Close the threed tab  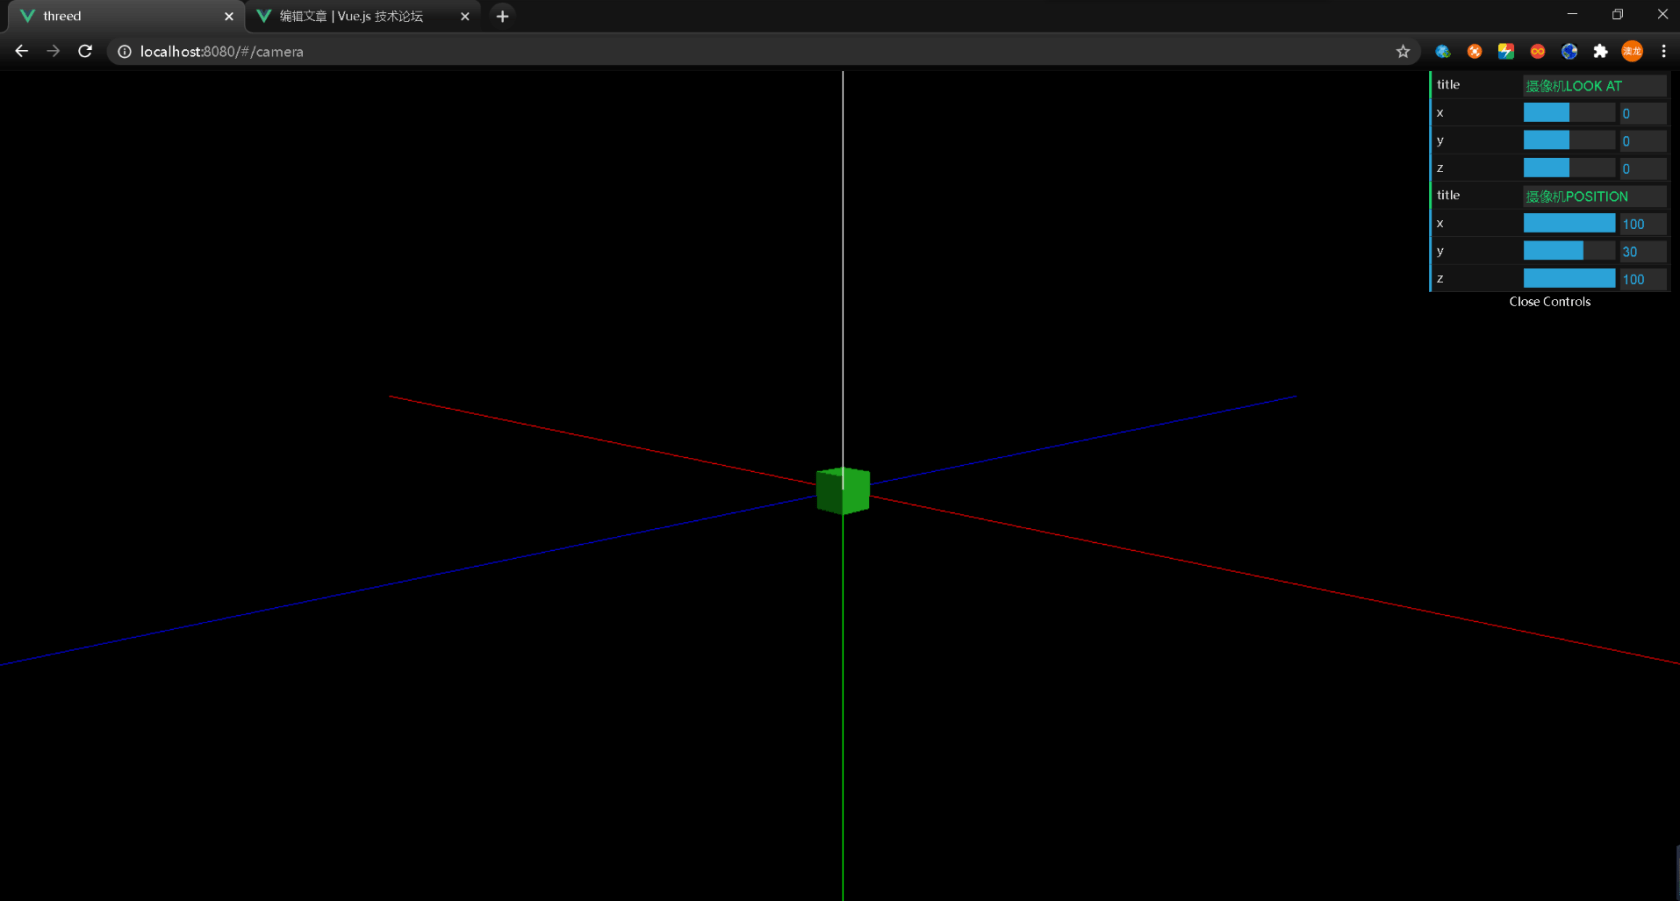click(x=229, y=16)
